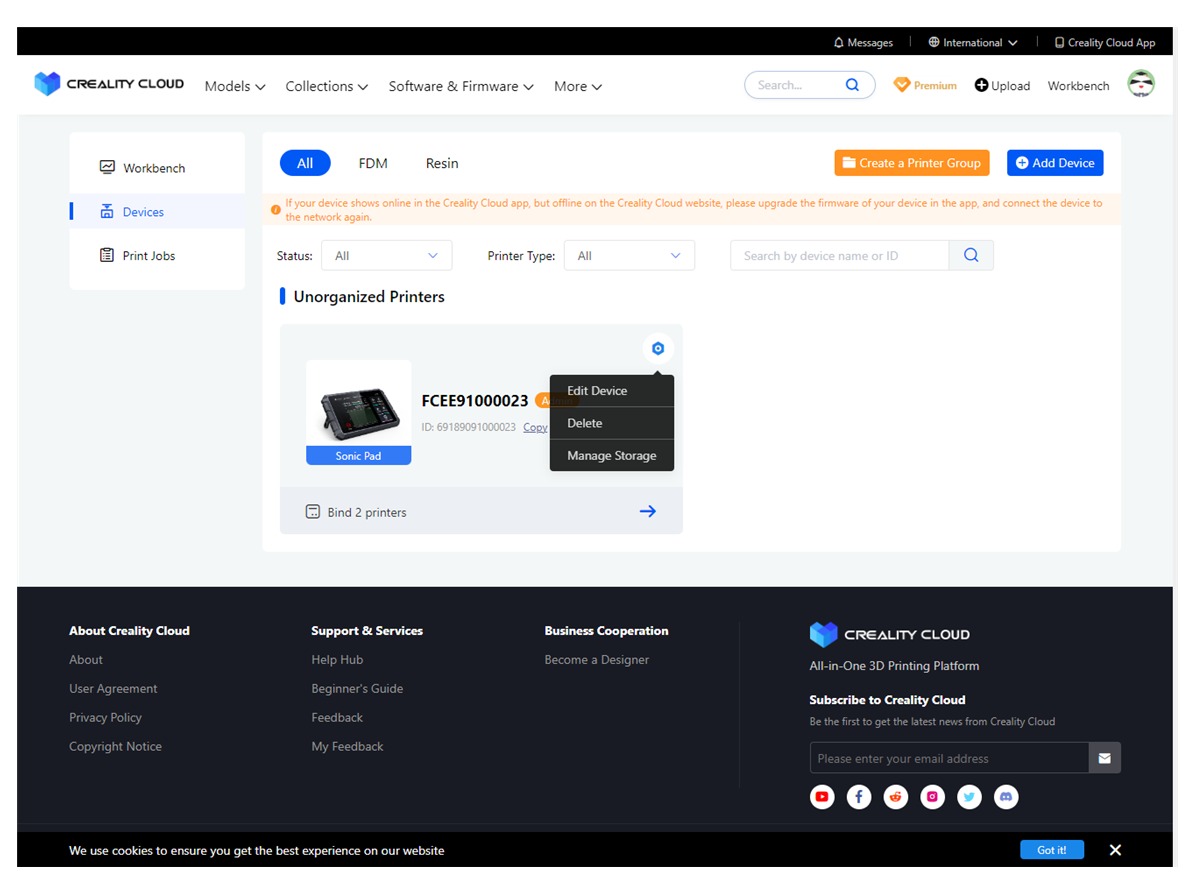Submit email with envelope icon button

pyautogui.click(x=1104, y=758)
